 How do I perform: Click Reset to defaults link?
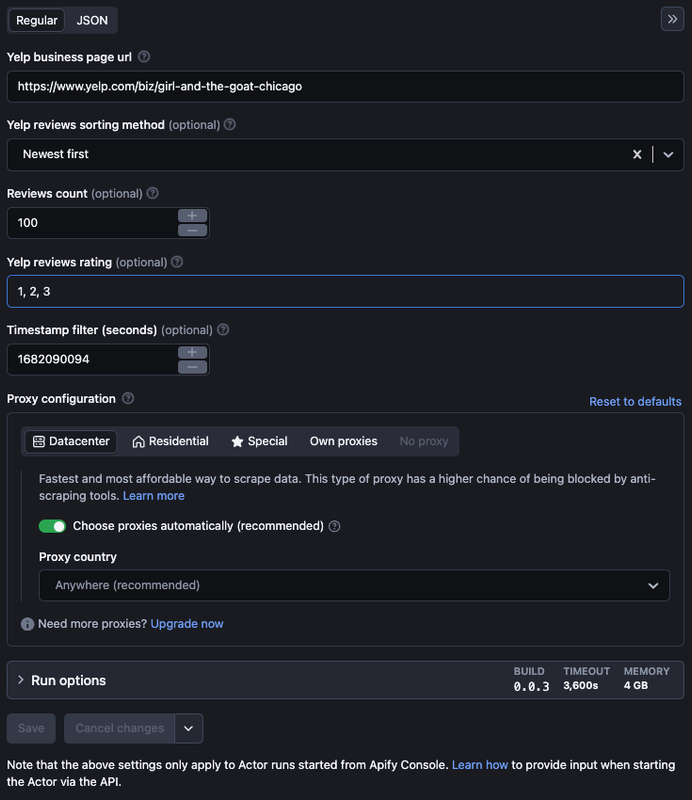coord(635,402)
